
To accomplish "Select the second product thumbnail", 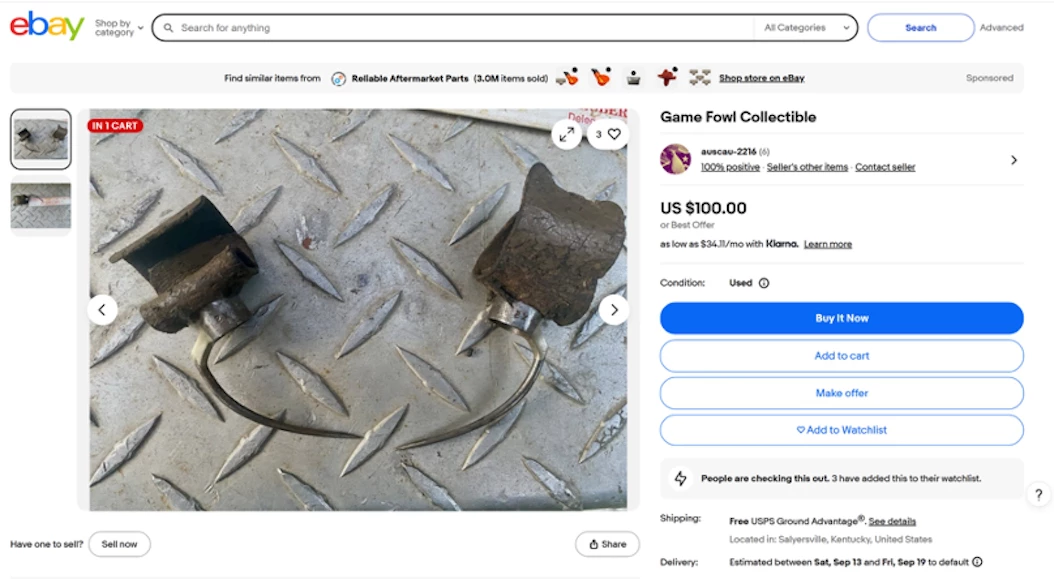I will pyautogui.click(x=41, y=206).
